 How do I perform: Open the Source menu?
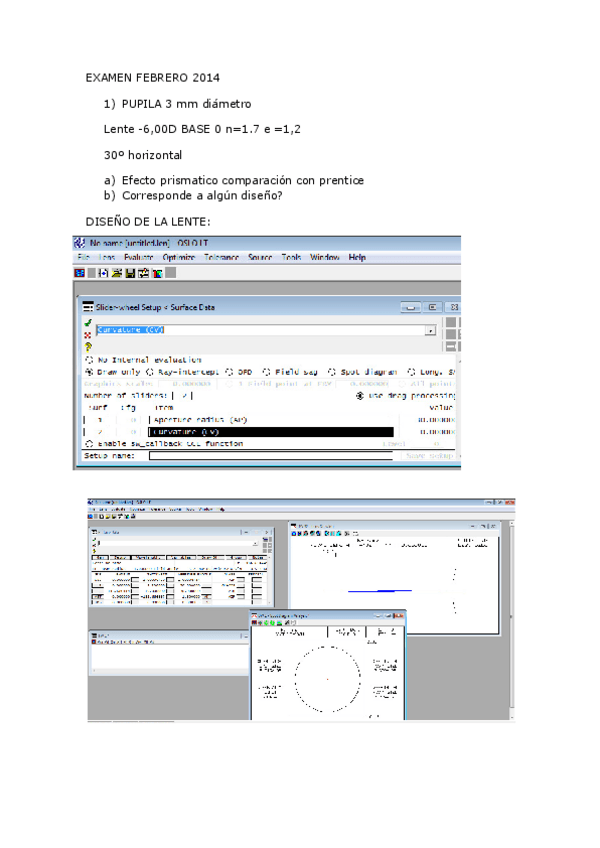[x=260, y=257]
